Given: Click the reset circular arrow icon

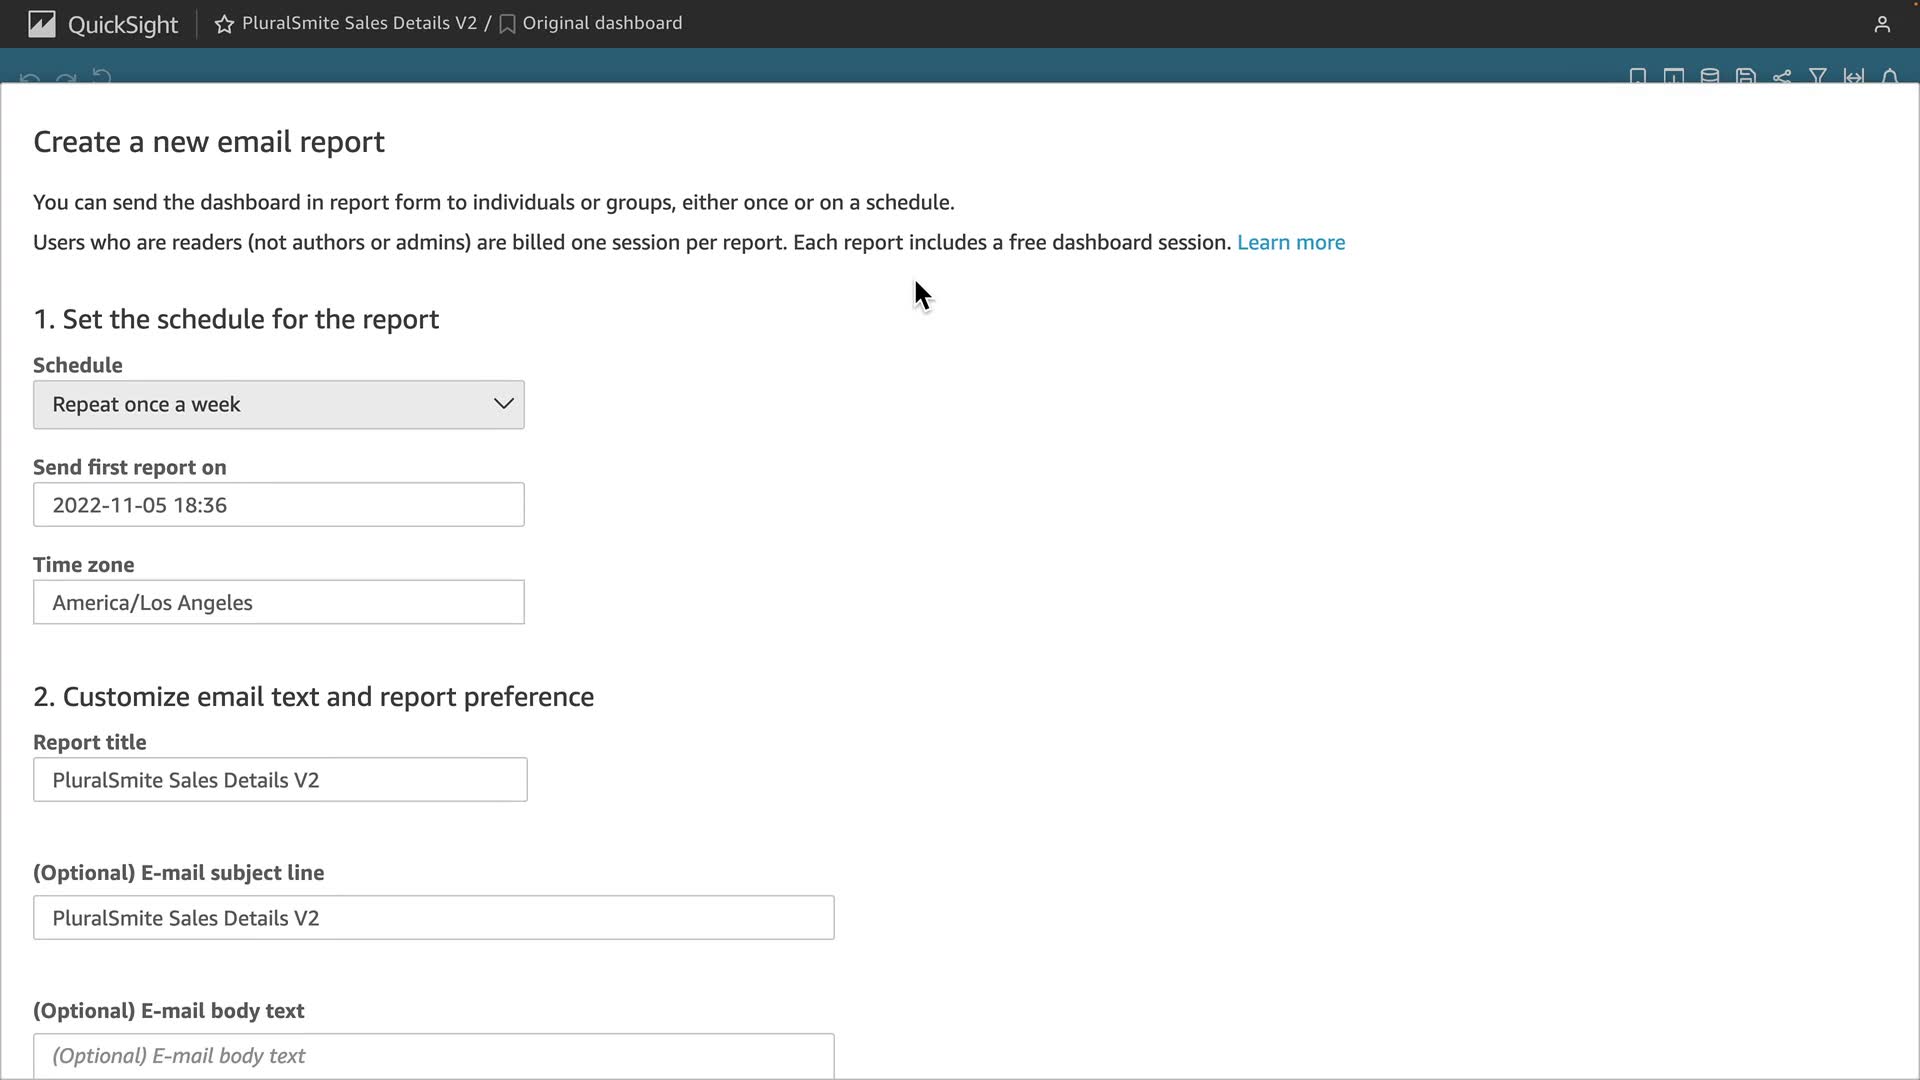Looking at the screenshot, I should 101,77.
